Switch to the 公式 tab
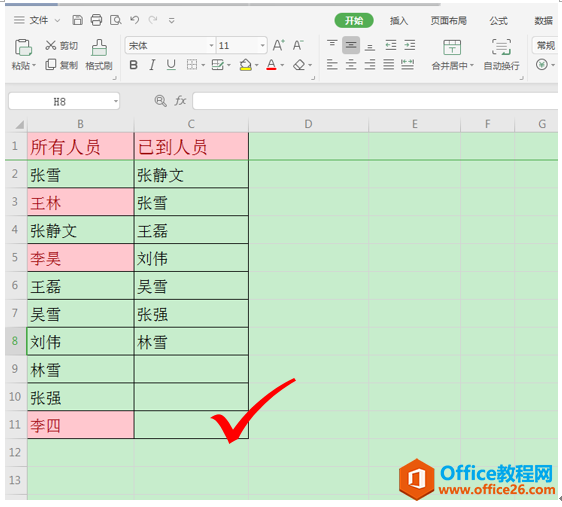This screenshot has width=562, height=507. pos(499,21)
